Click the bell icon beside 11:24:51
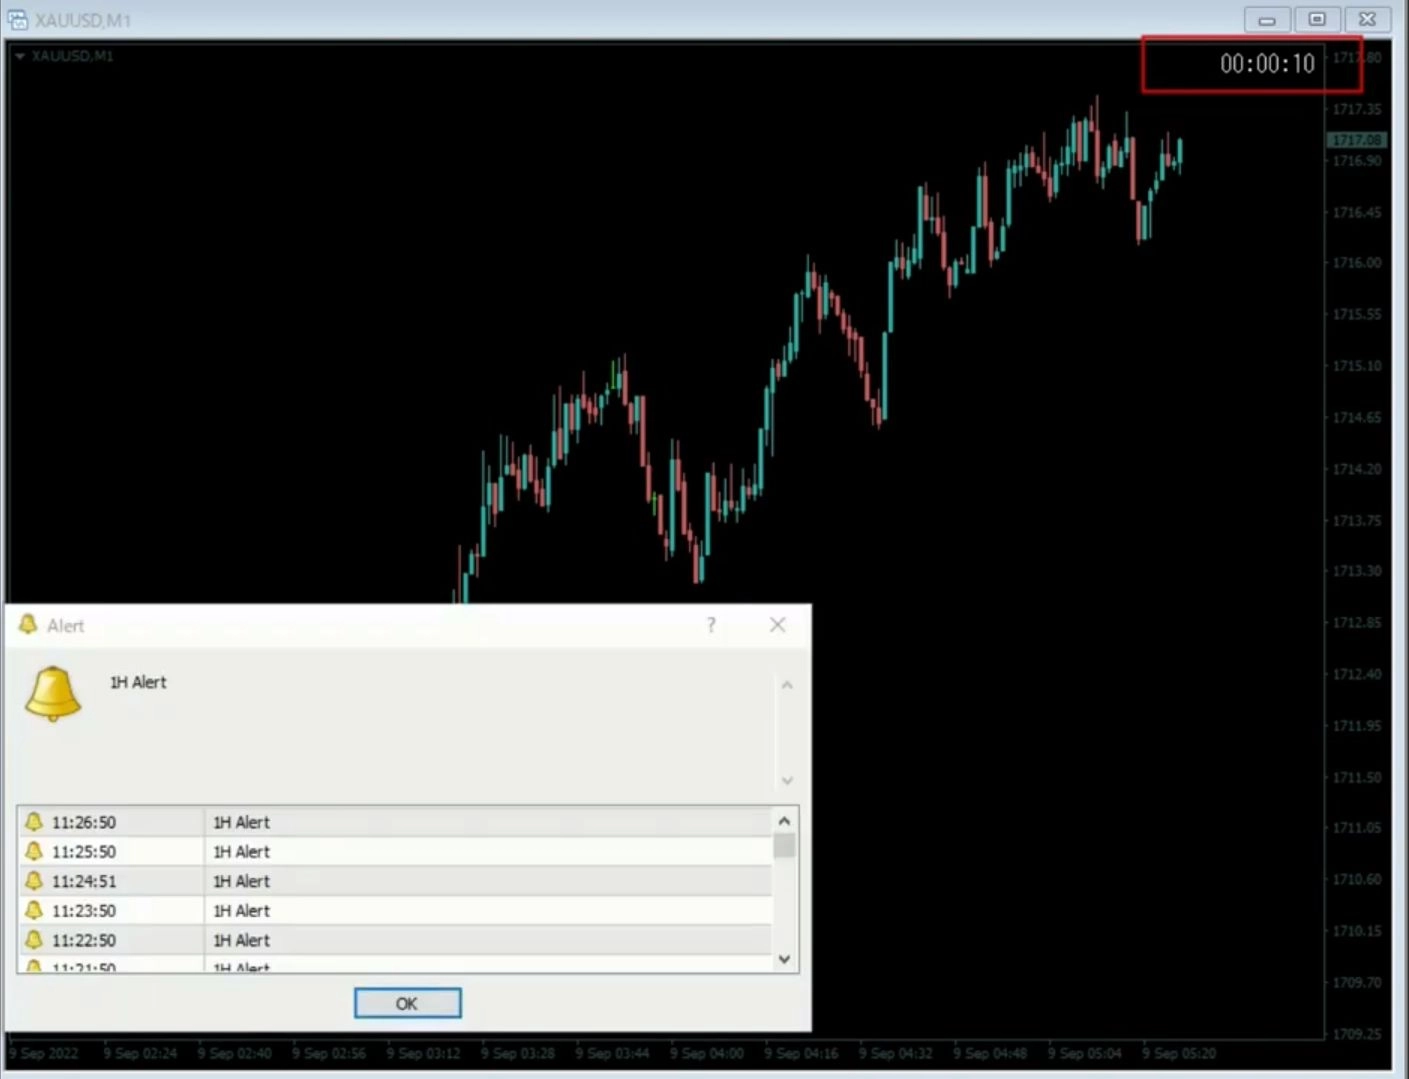The image size is (1409, 1079). click(34, 881)
